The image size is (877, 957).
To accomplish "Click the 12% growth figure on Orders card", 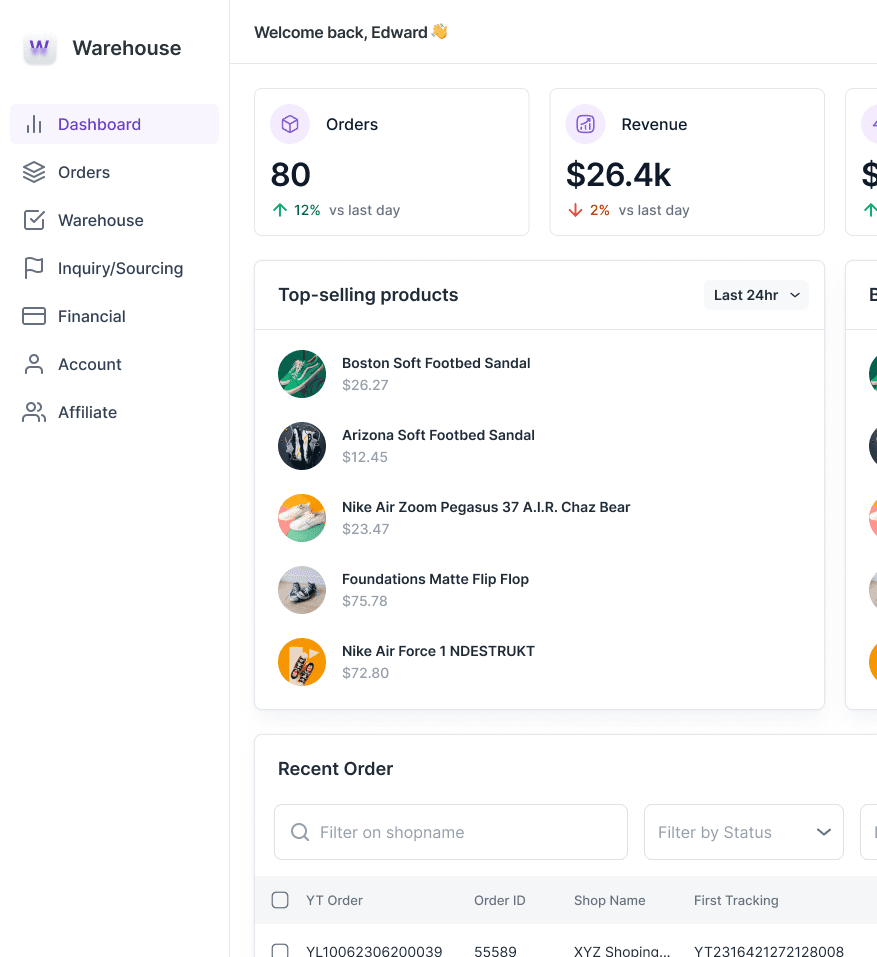I will coord(307,210).
